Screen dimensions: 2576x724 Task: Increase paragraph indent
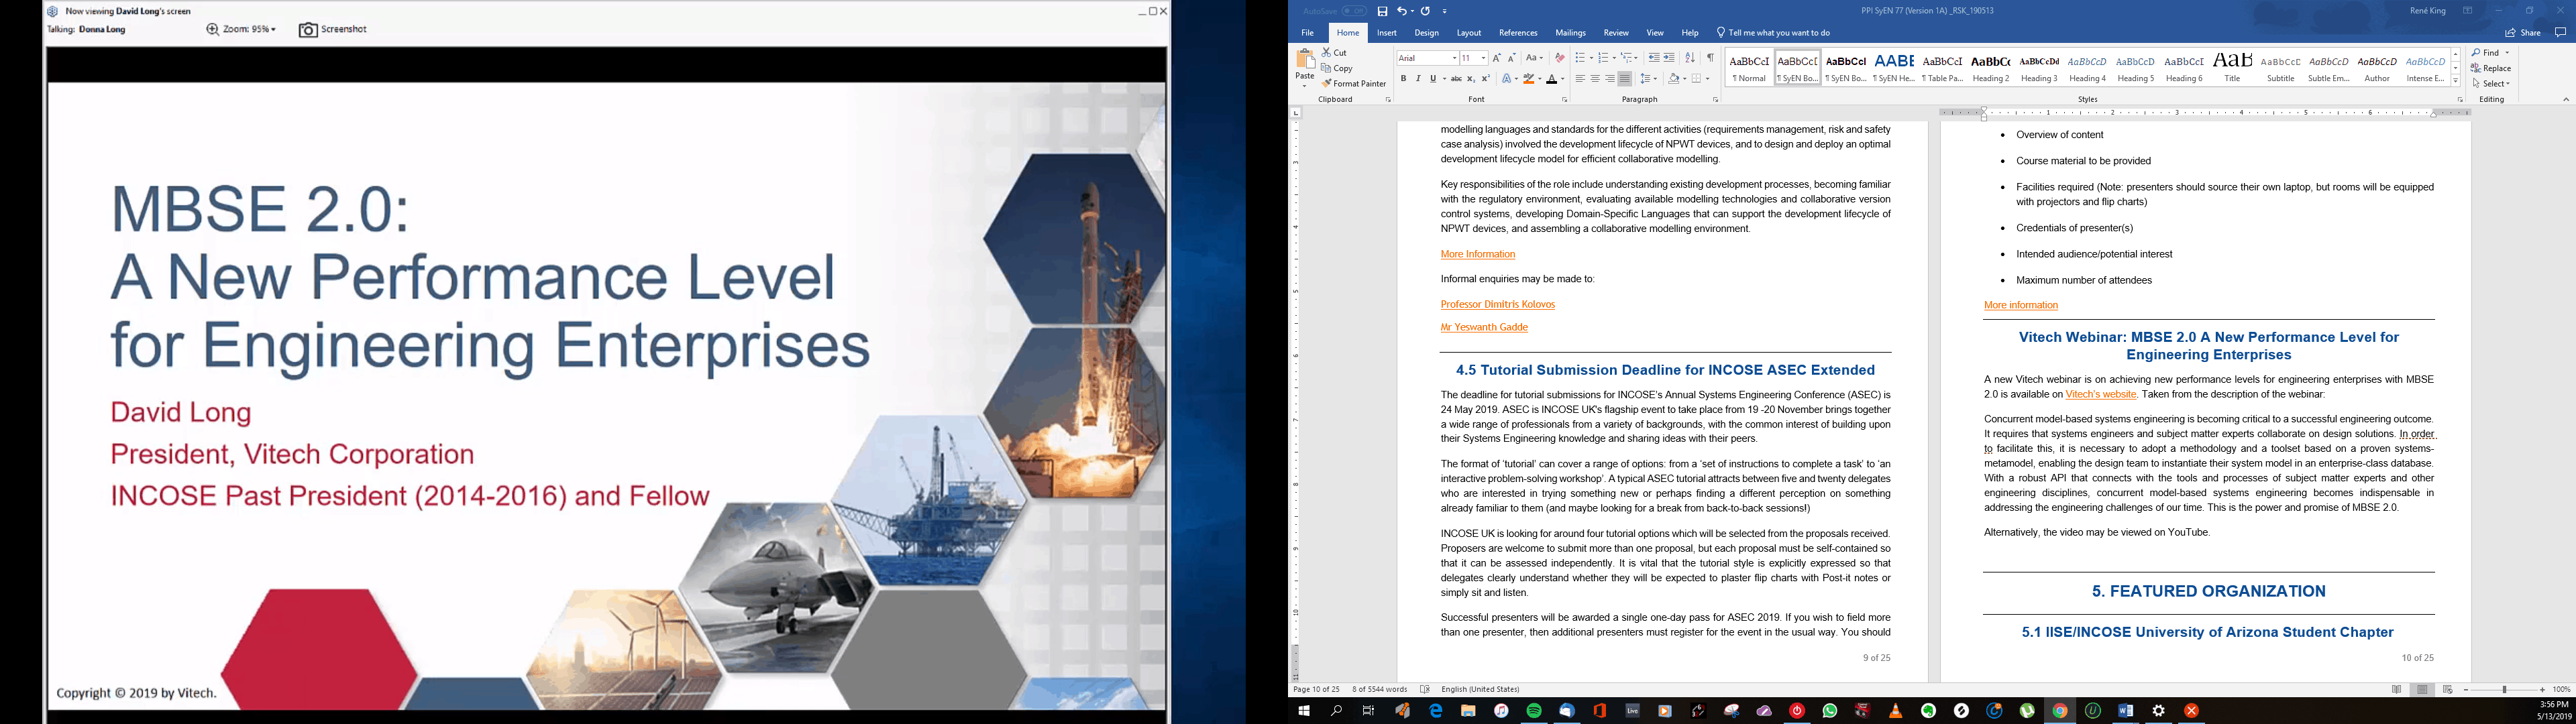coord(1669,58)
